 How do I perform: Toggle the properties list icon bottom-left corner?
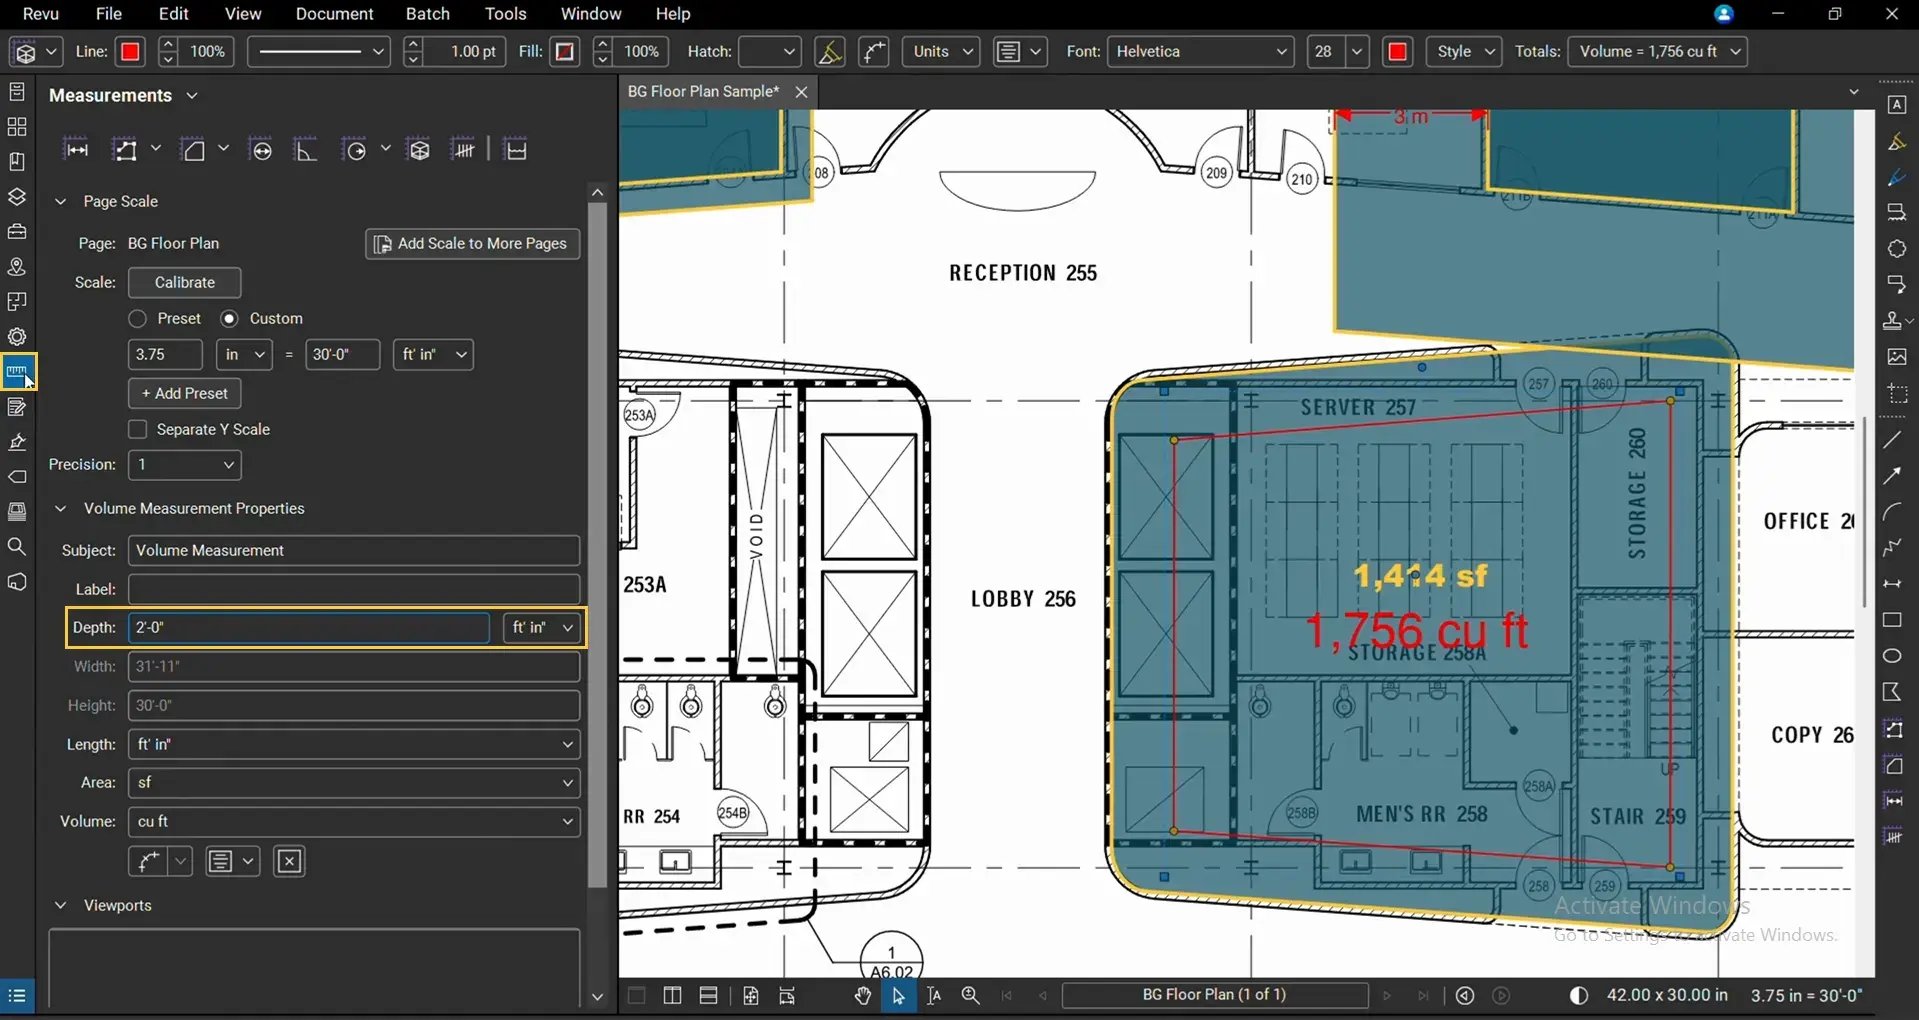click(17, 996)
